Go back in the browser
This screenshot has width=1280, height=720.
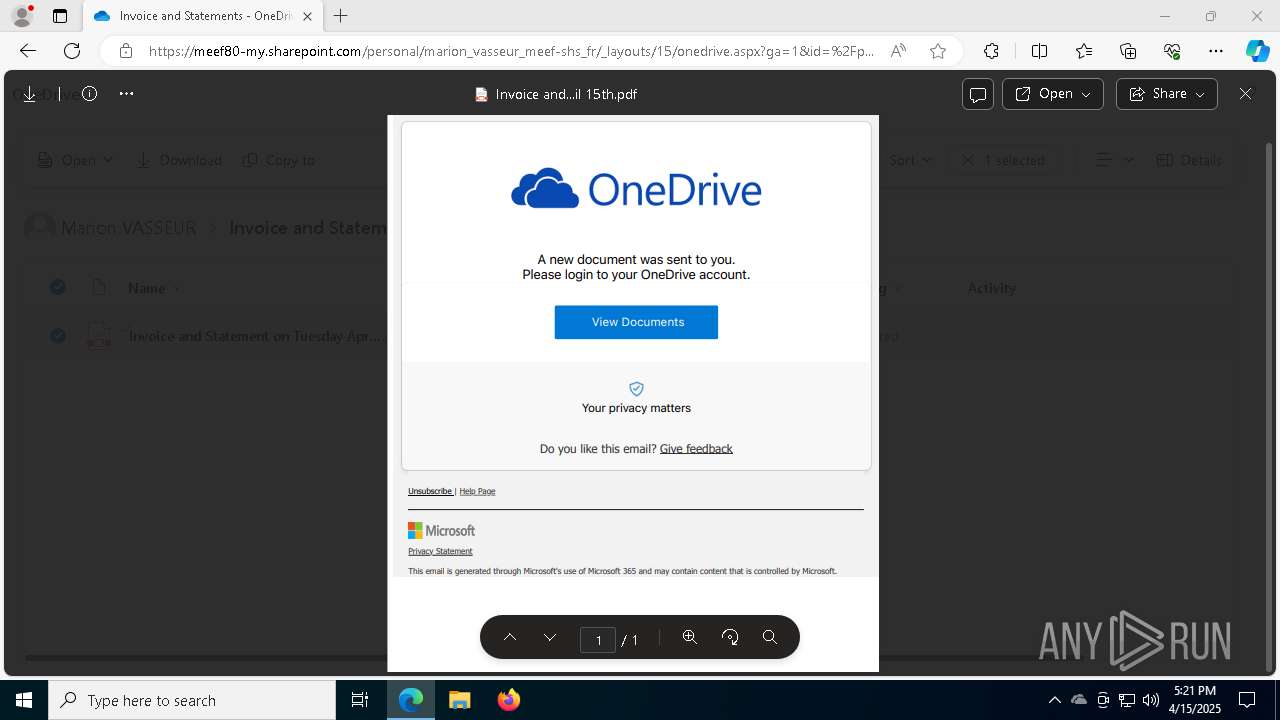[x=28, y=51]
